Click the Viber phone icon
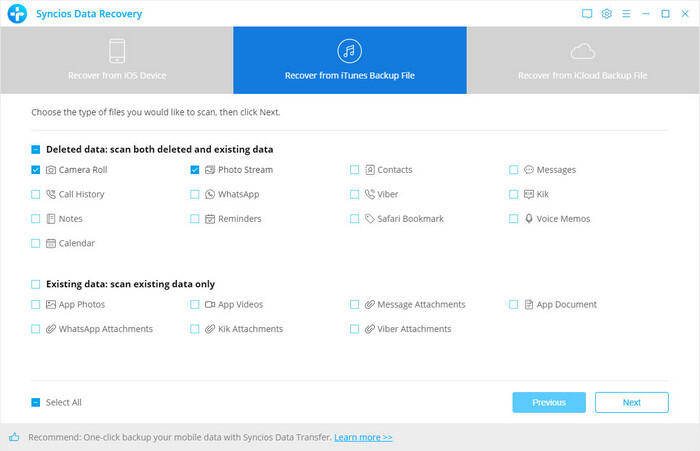The image size is (700, 451). (369, 194)
